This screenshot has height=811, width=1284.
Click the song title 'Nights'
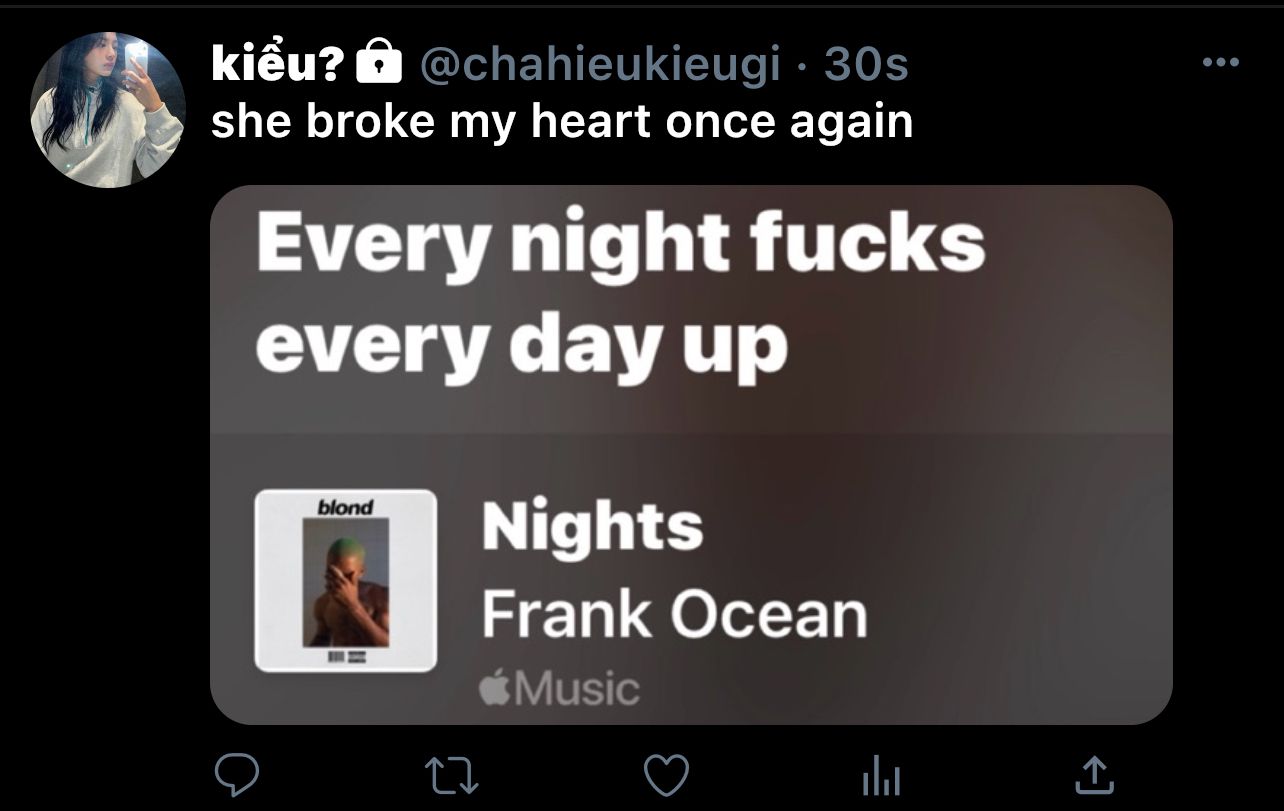coord(592,527)
